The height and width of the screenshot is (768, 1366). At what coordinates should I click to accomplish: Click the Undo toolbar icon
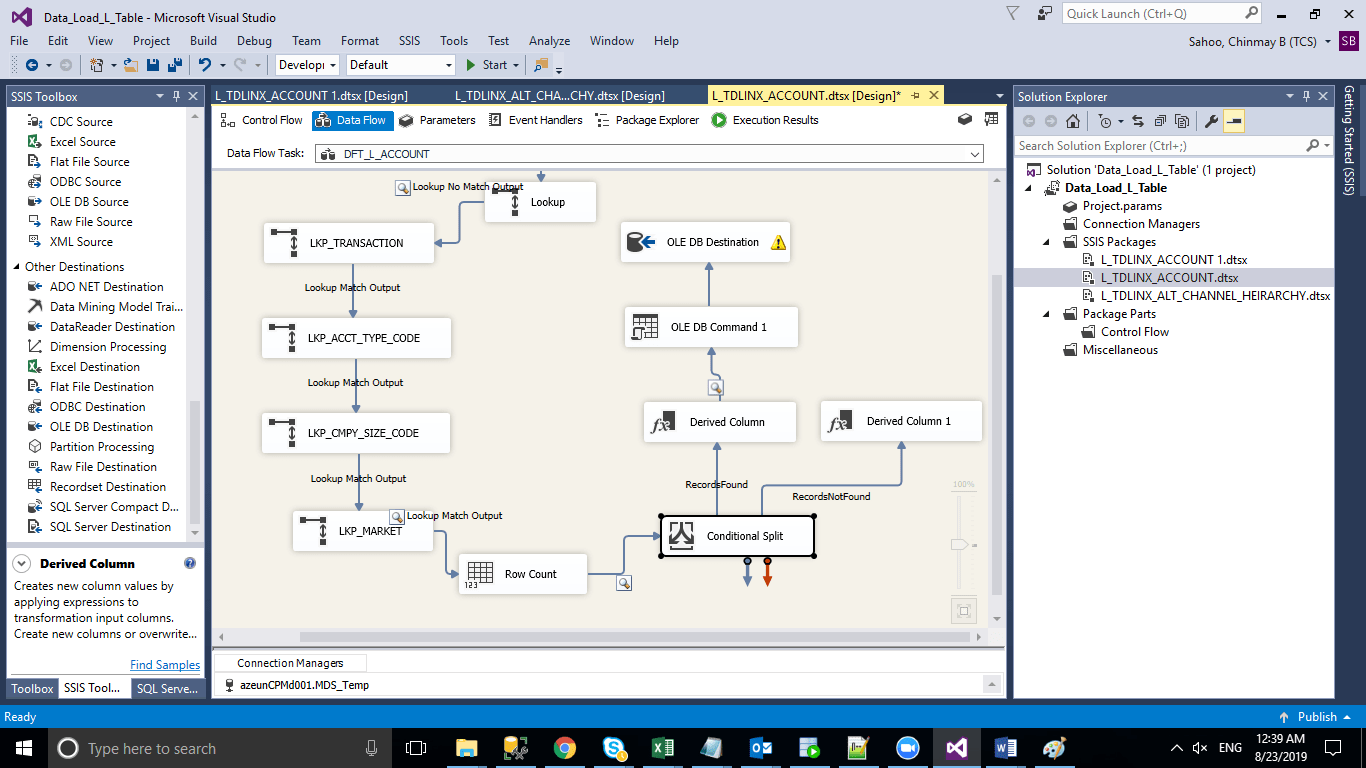pos(205,65)
